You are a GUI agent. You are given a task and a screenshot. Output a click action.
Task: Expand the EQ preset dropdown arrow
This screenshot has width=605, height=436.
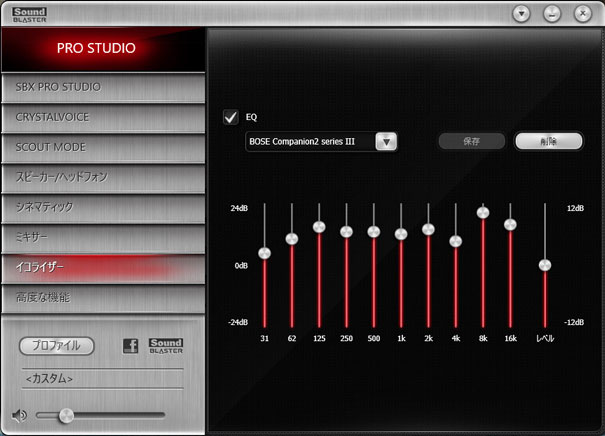click(386, 142)
